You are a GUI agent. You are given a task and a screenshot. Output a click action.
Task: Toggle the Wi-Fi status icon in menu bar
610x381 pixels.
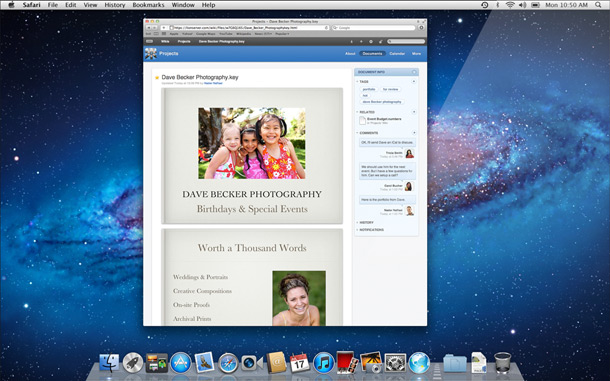pos(510,5)
